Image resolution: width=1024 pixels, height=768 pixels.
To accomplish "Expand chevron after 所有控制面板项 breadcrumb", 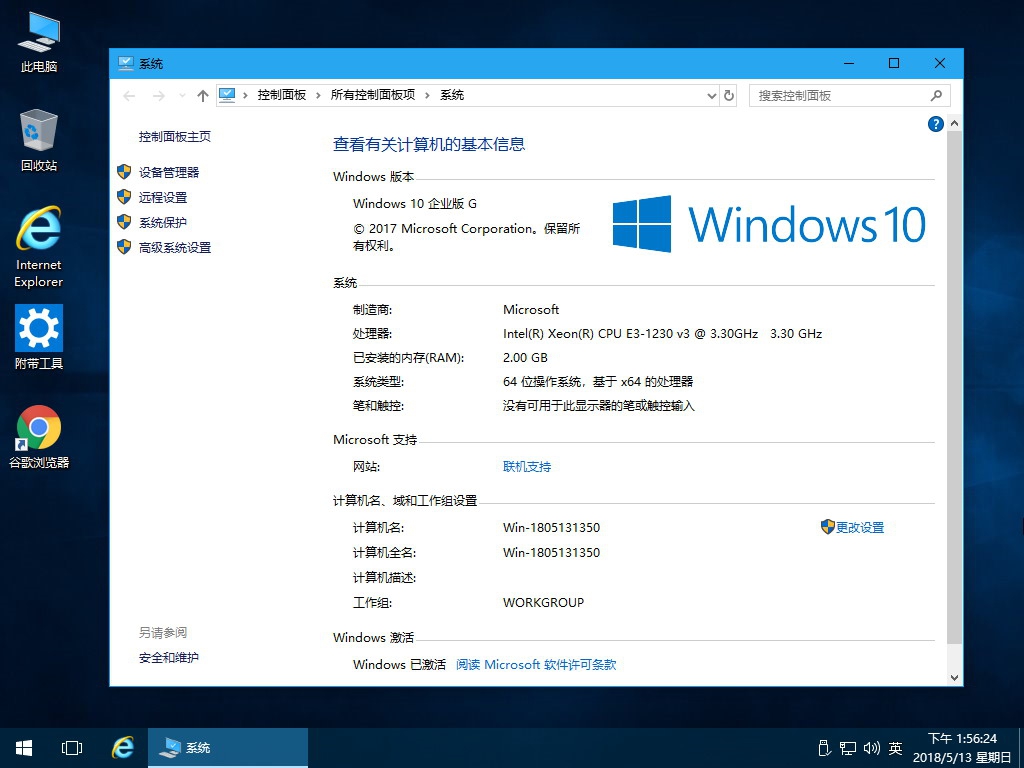I will (427, 95).
